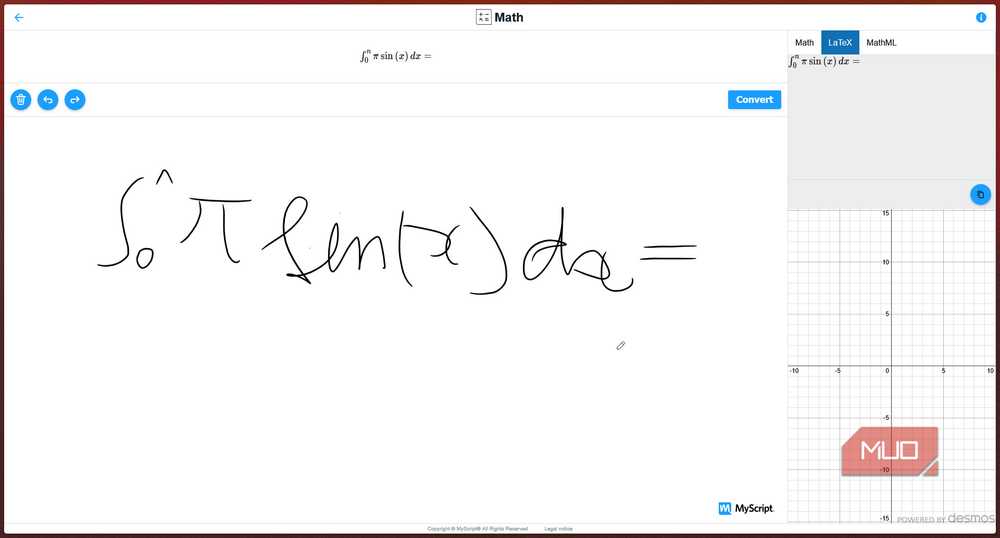Click the handwritten pi symbol on the canvas
This screenshot has width=1000, height=538.
(216, 229)
